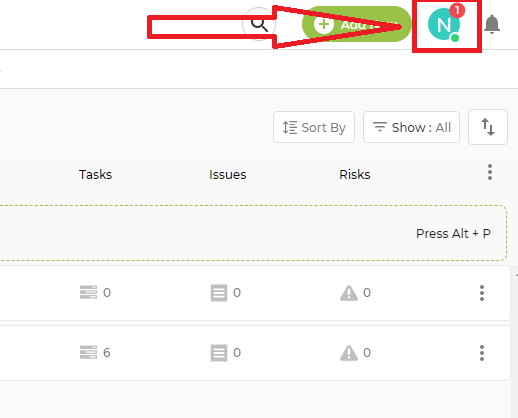Click tasks icon showing 0 in first row

coord(88,292)
